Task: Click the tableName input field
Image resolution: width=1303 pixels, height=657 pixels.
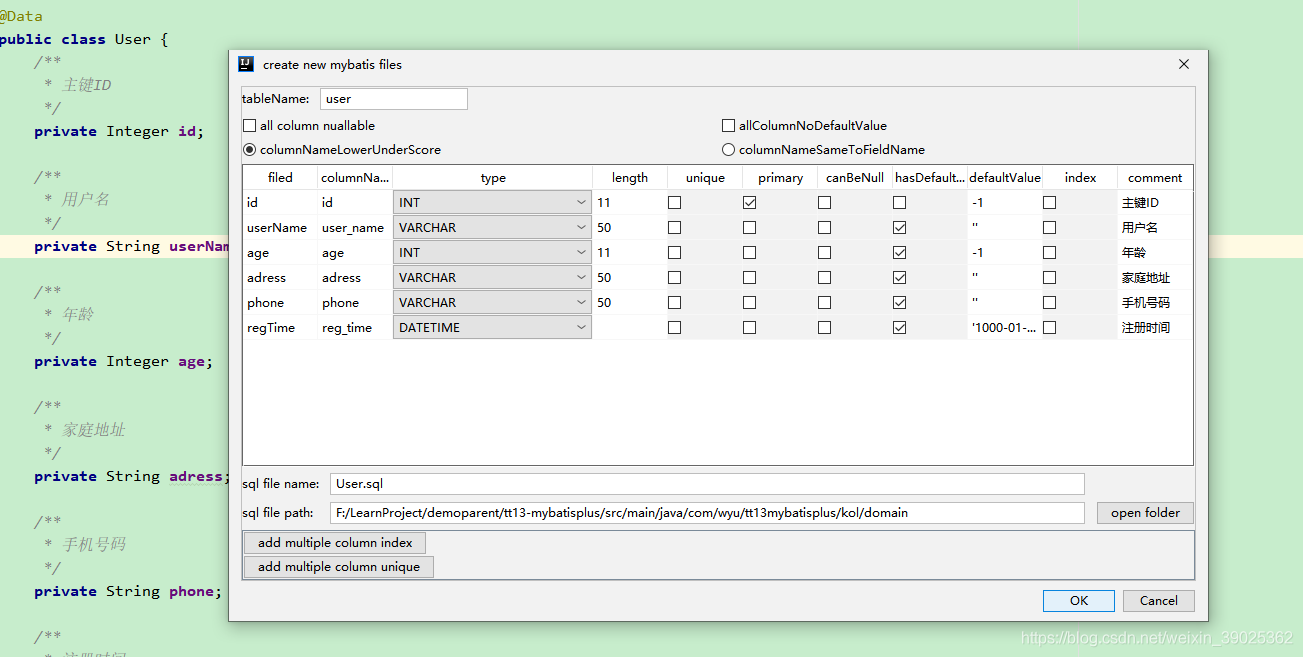Action: [394, 99]
